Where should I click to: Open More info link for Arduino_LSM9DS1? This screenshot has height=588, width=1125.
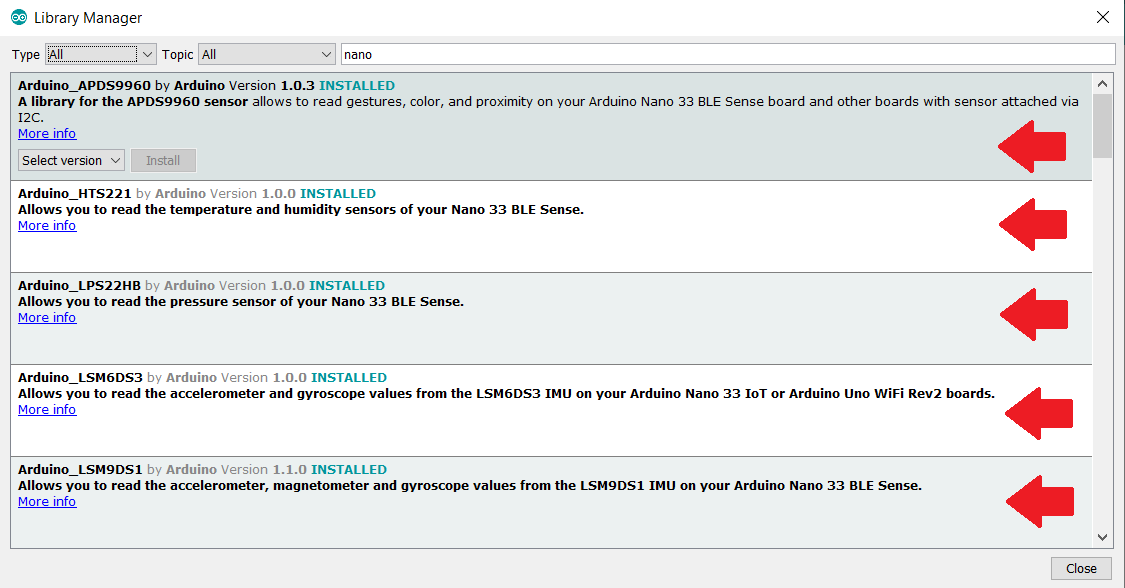tap(47, 502)
